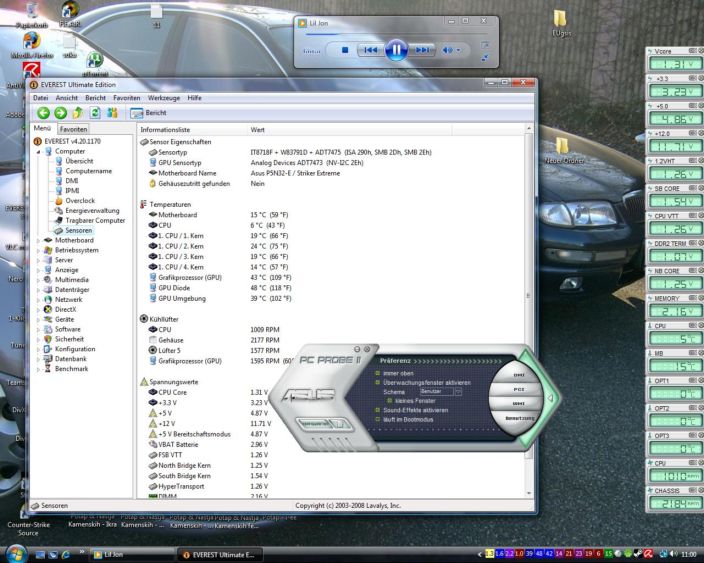Screen dimensions: 704x563
Task: Skip to next track in media player
Action: pos(423,48)
